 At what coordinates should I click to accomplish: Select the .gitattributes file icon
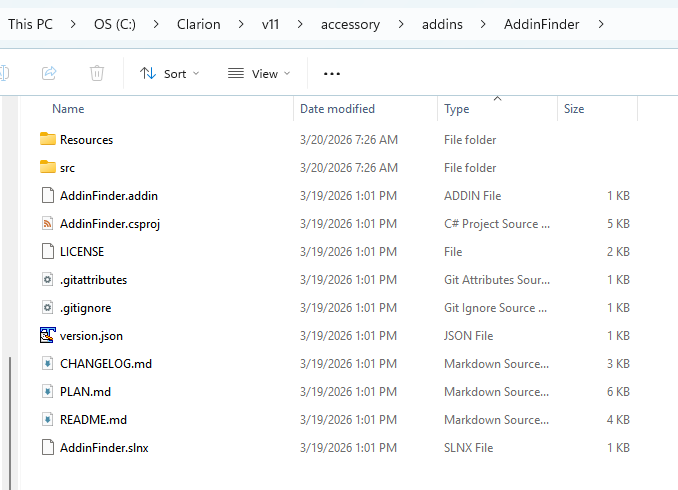click(48, 280)
